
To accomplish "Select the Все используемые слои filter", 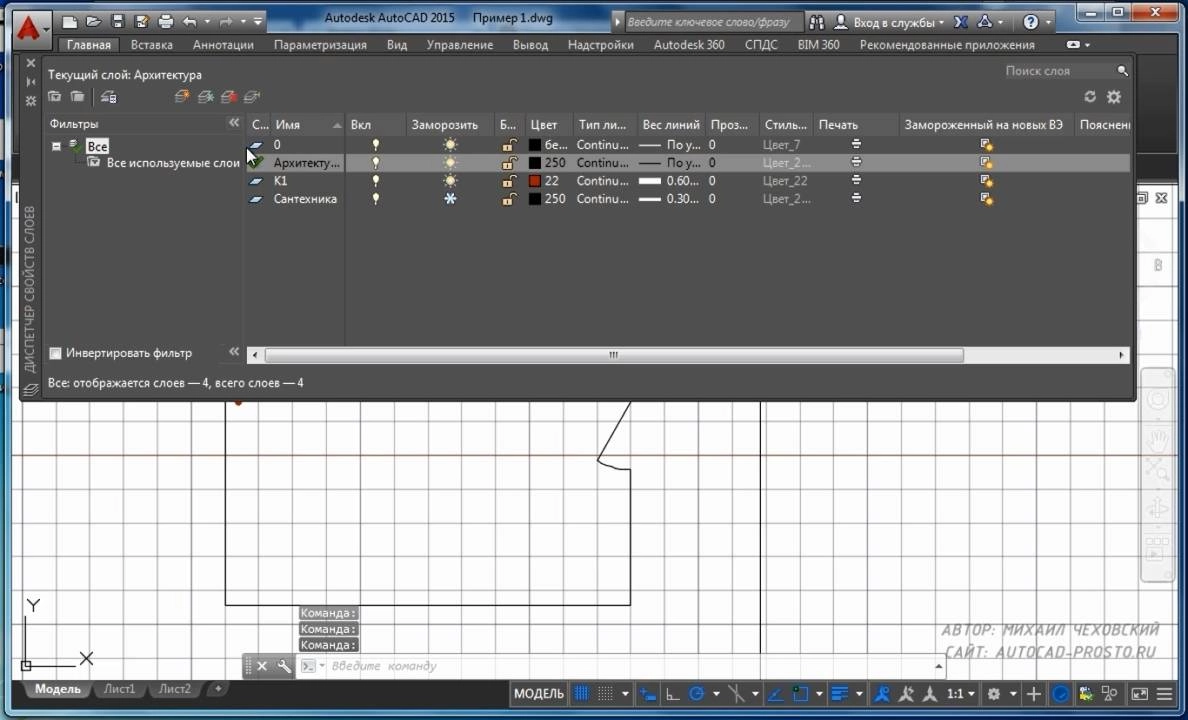I will pyautogui.click(x=173, y=163).
